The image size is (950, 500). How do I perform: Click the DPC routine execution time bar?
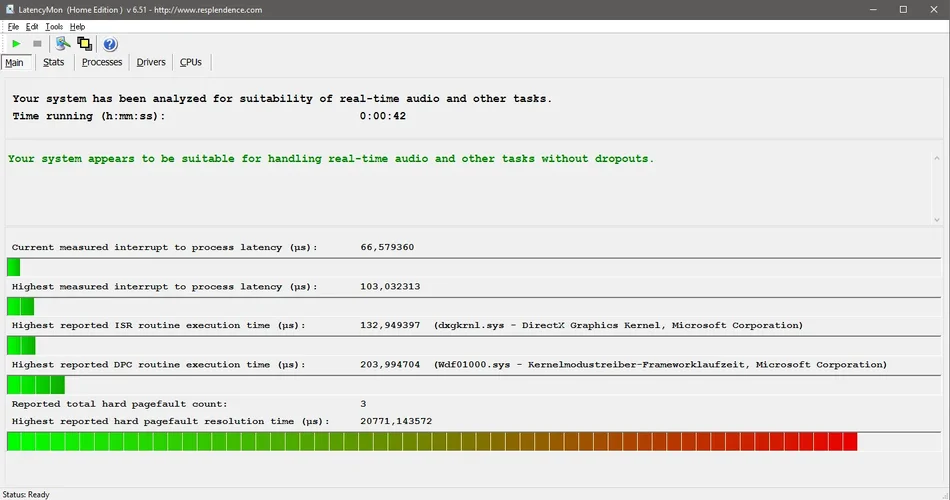click(x=474, y=385)
